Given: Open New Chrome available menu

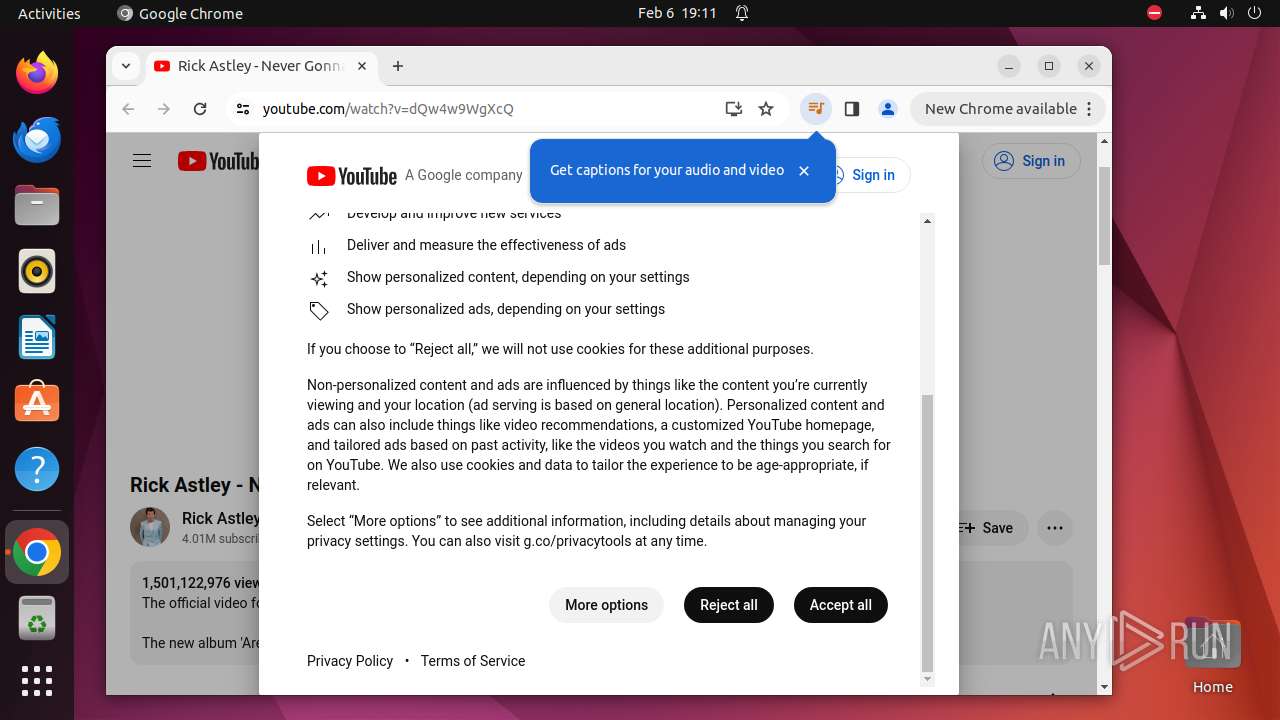Looking at the screenshot, I should click(x=1008, y=109).
